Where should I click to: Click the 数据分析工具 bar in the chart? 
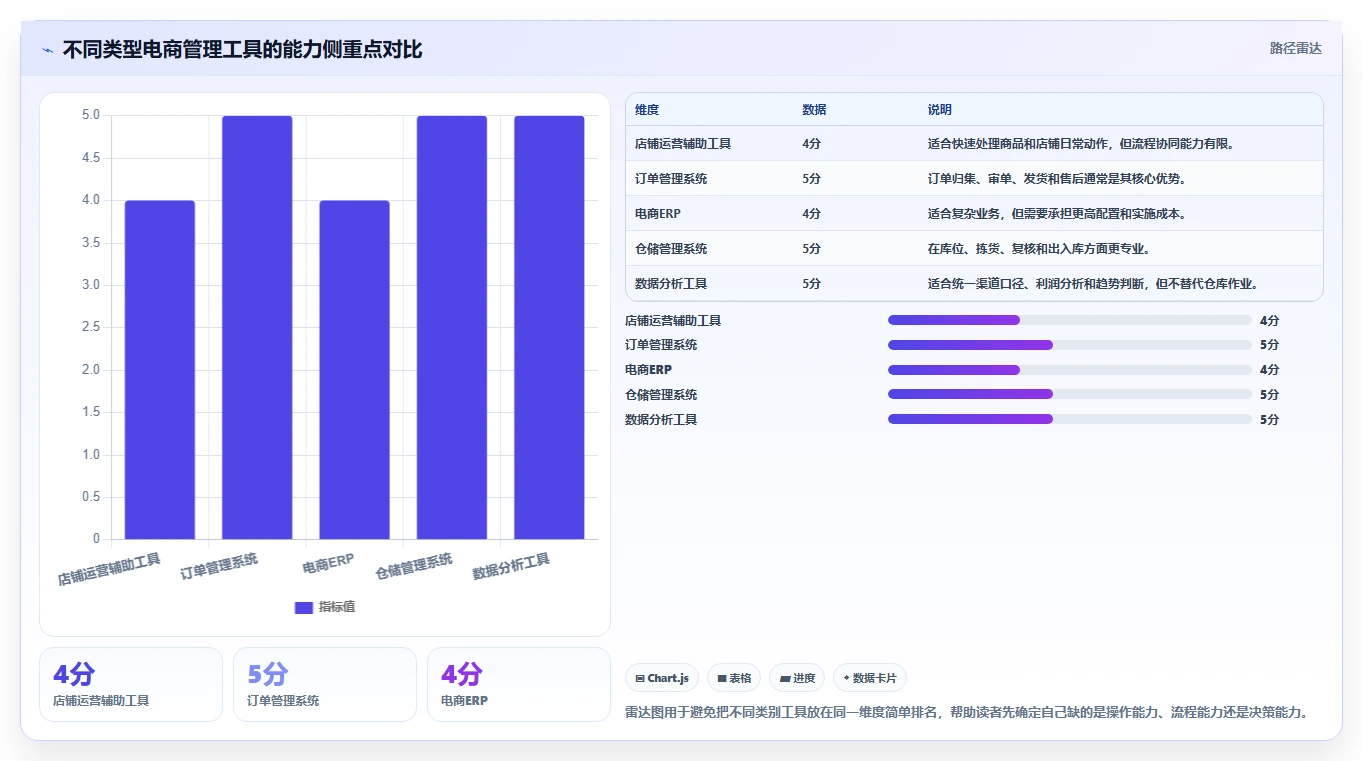tap(549, 328)
